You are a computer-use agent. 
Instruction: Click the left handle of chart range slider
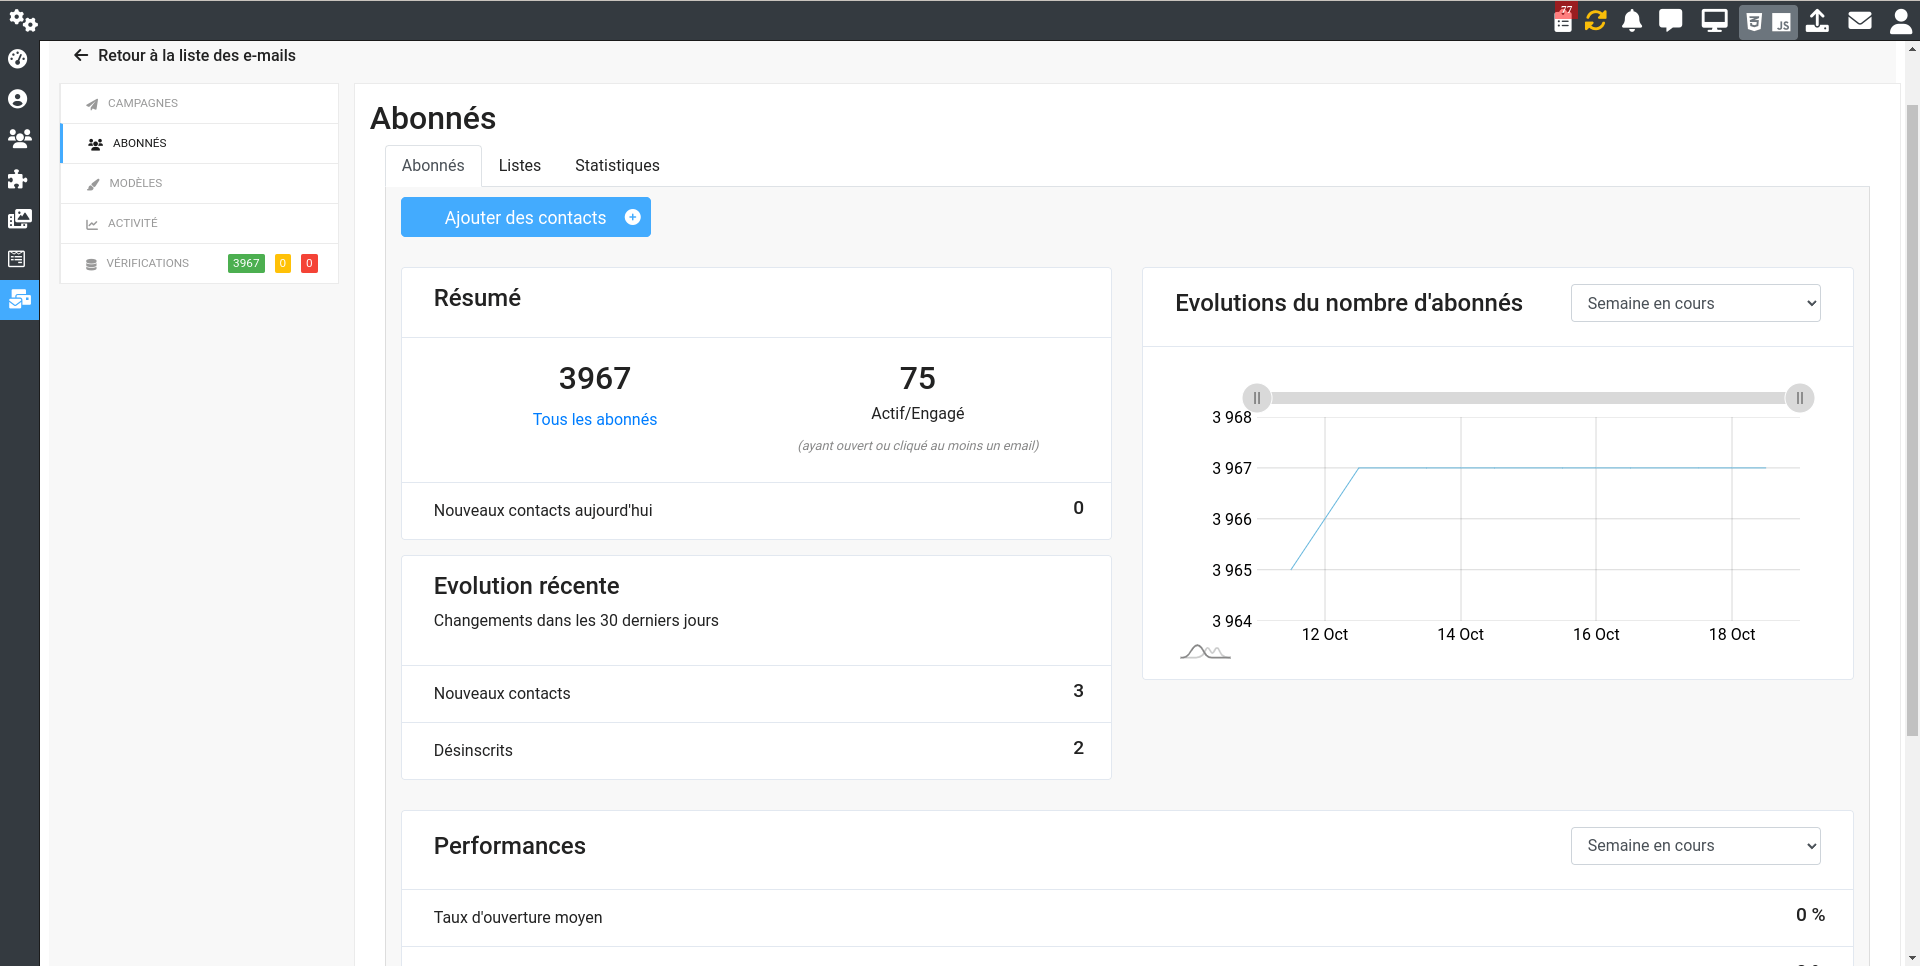(1257, 398)
